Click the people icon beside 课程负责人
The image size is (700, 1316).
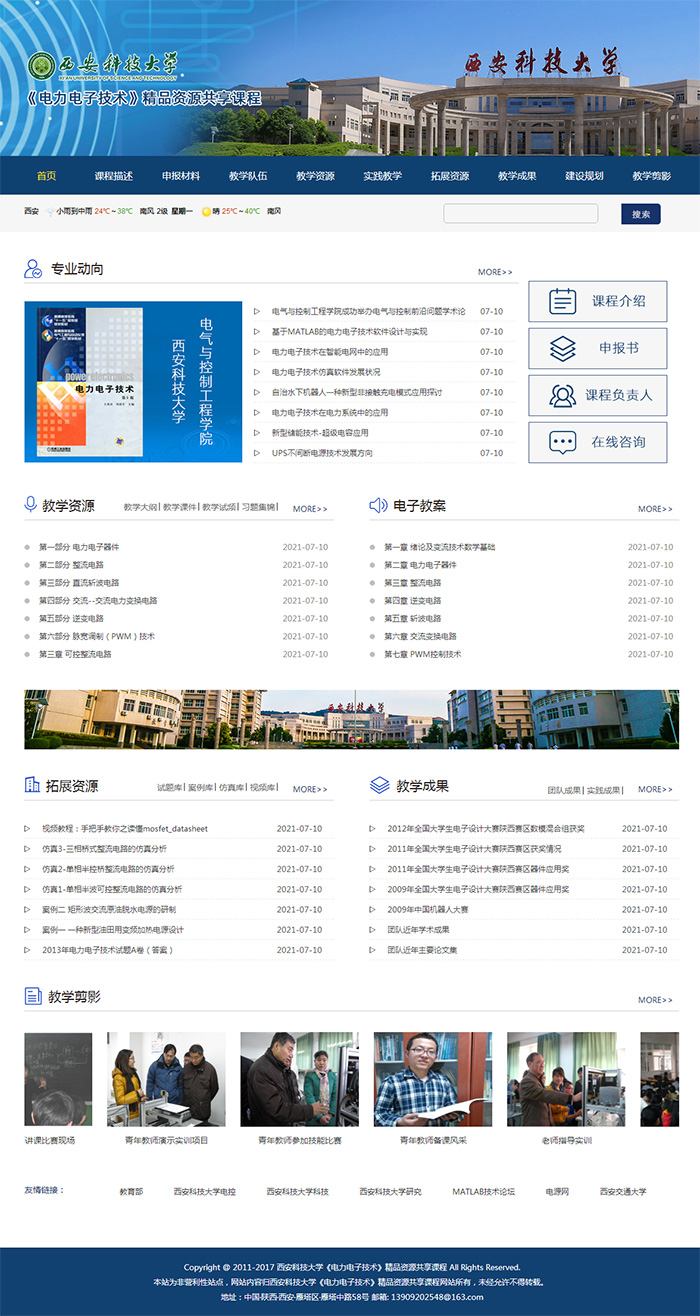pos(563,395)
